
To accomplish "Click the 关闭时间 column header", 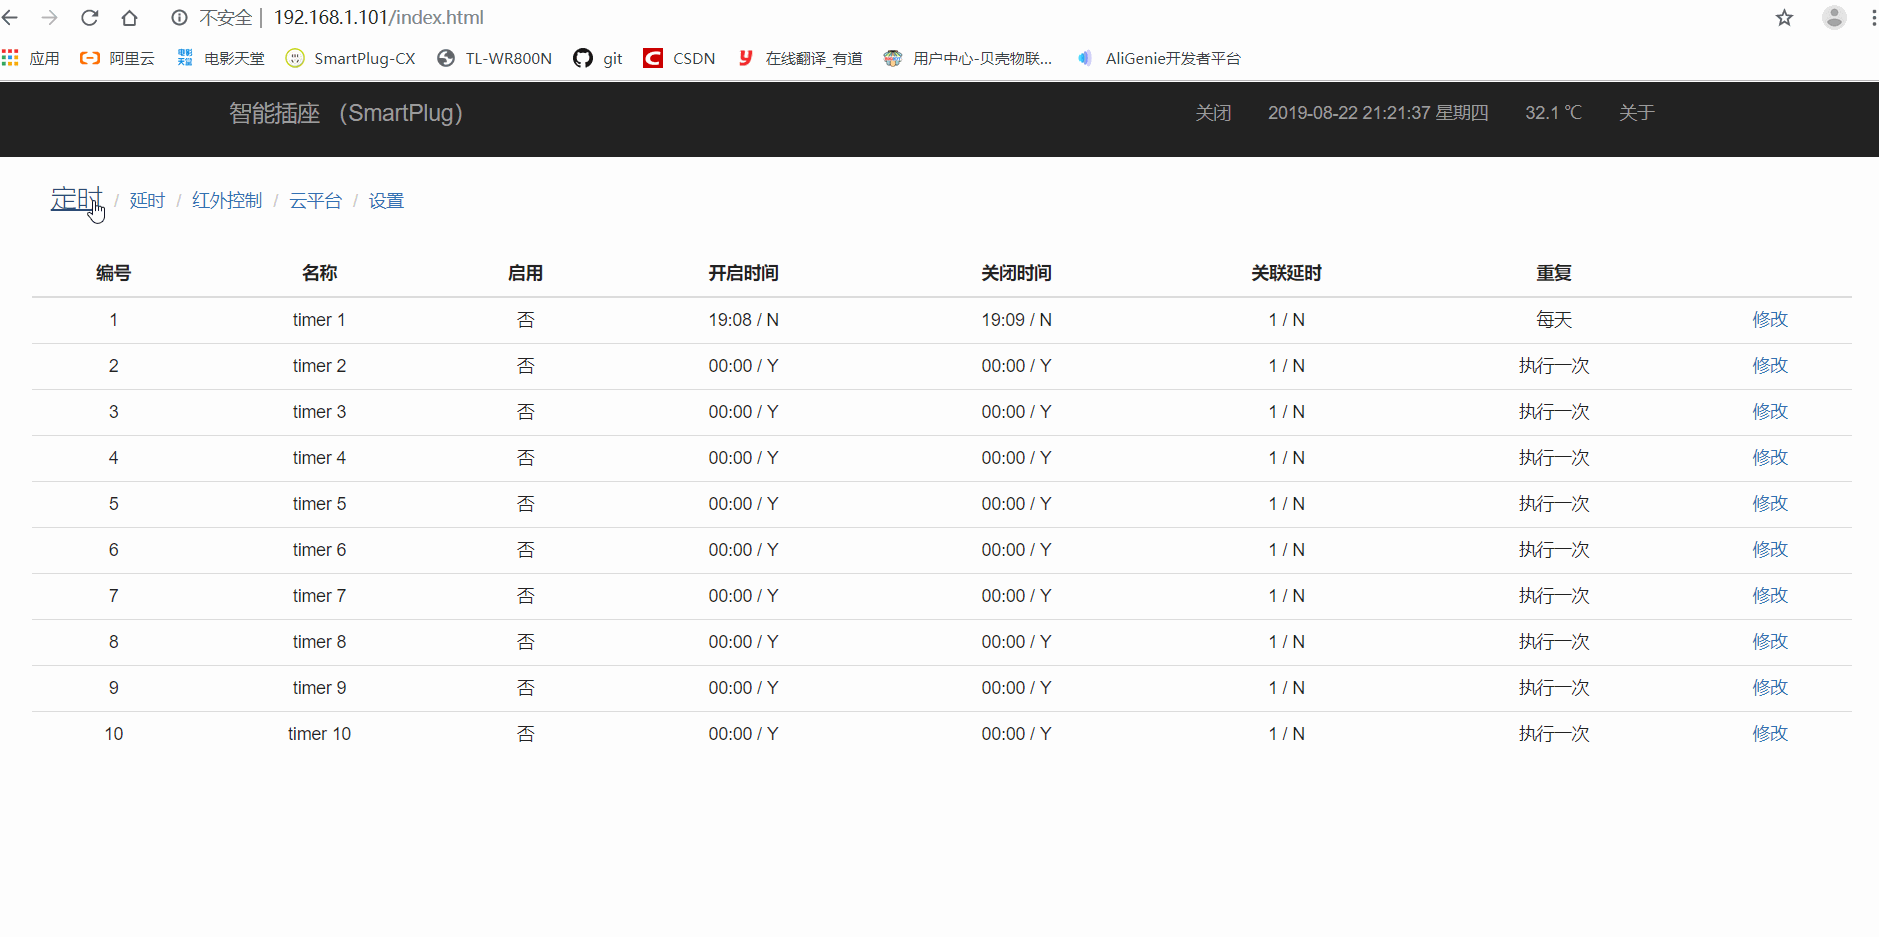I will [x=1017, y=273].
